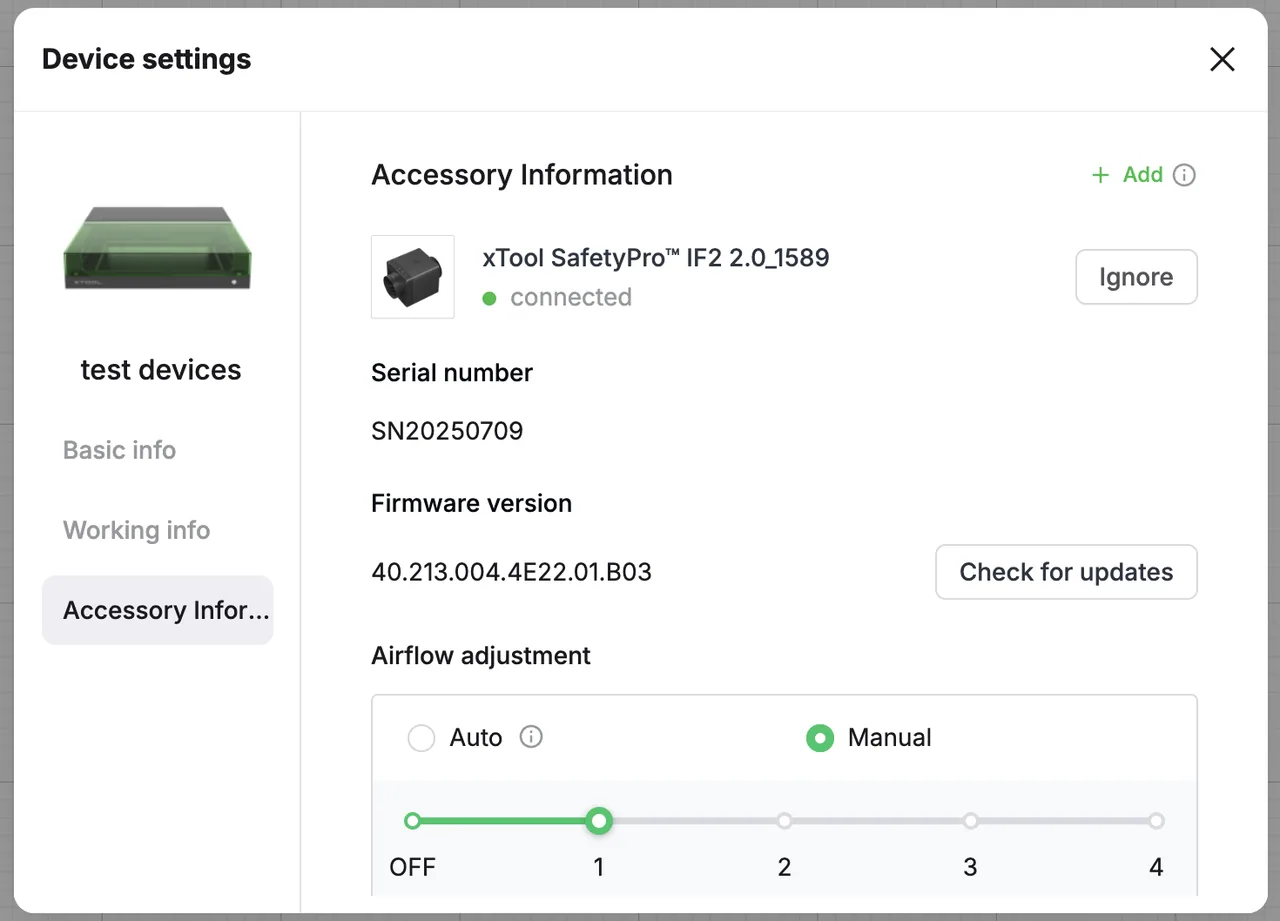The width and height of the screenshot is (1280, 921).
Task: Select the Accessory Information sidebar item
Action: click(x=158, y=610)
